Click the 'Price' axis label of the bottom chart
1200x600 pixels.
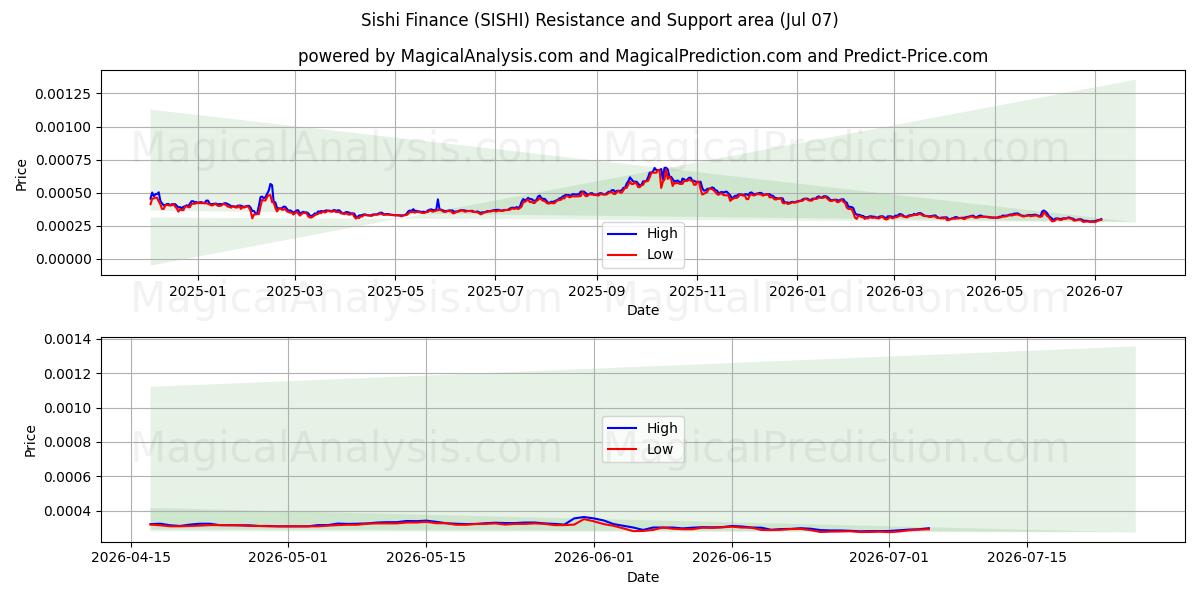tap(30, 441)
